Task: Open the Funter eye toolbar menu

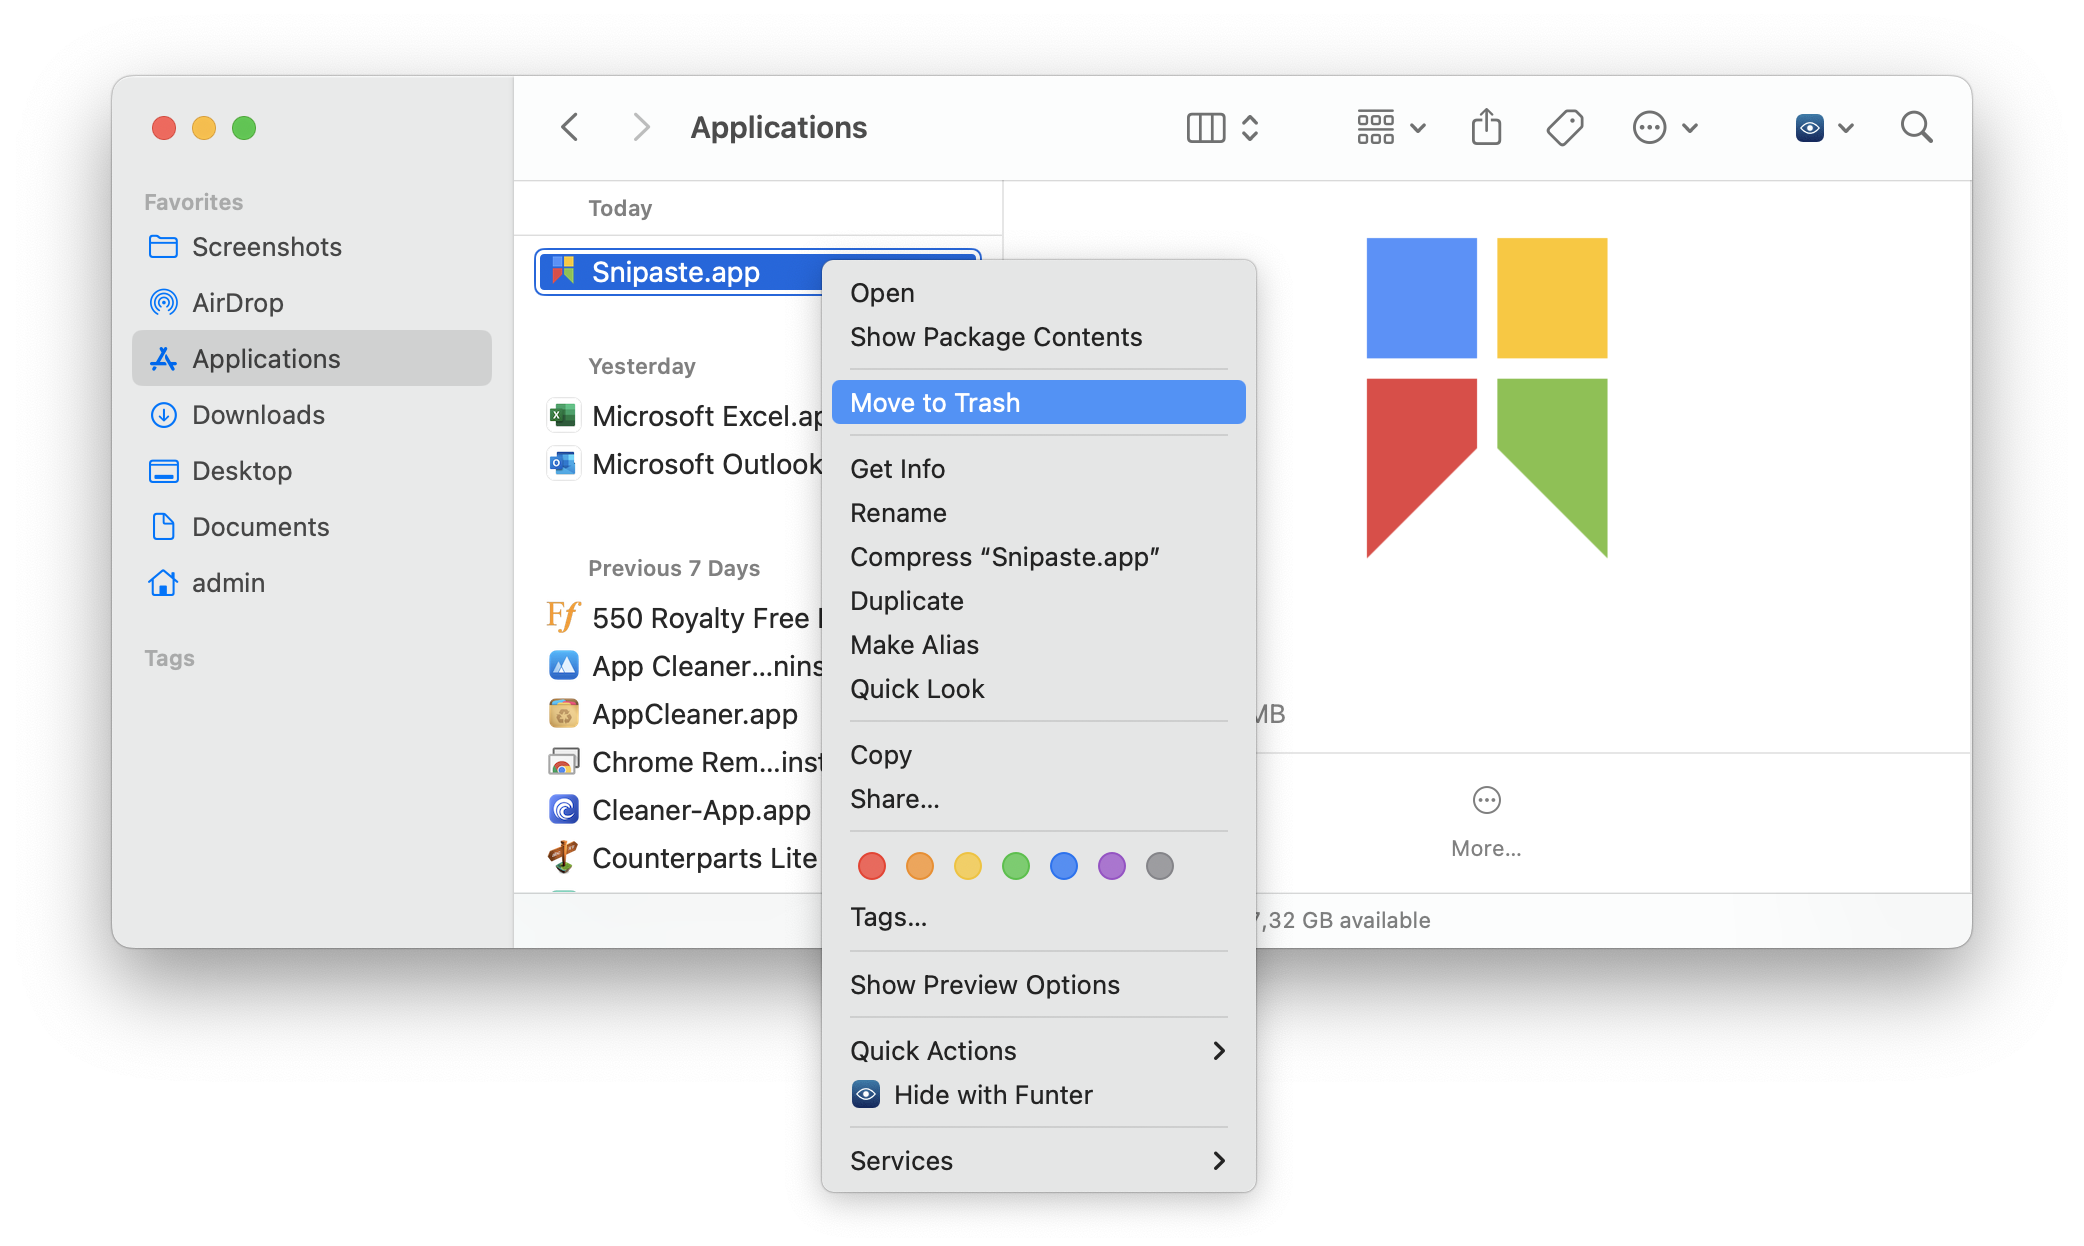Action: point(1824,128)
